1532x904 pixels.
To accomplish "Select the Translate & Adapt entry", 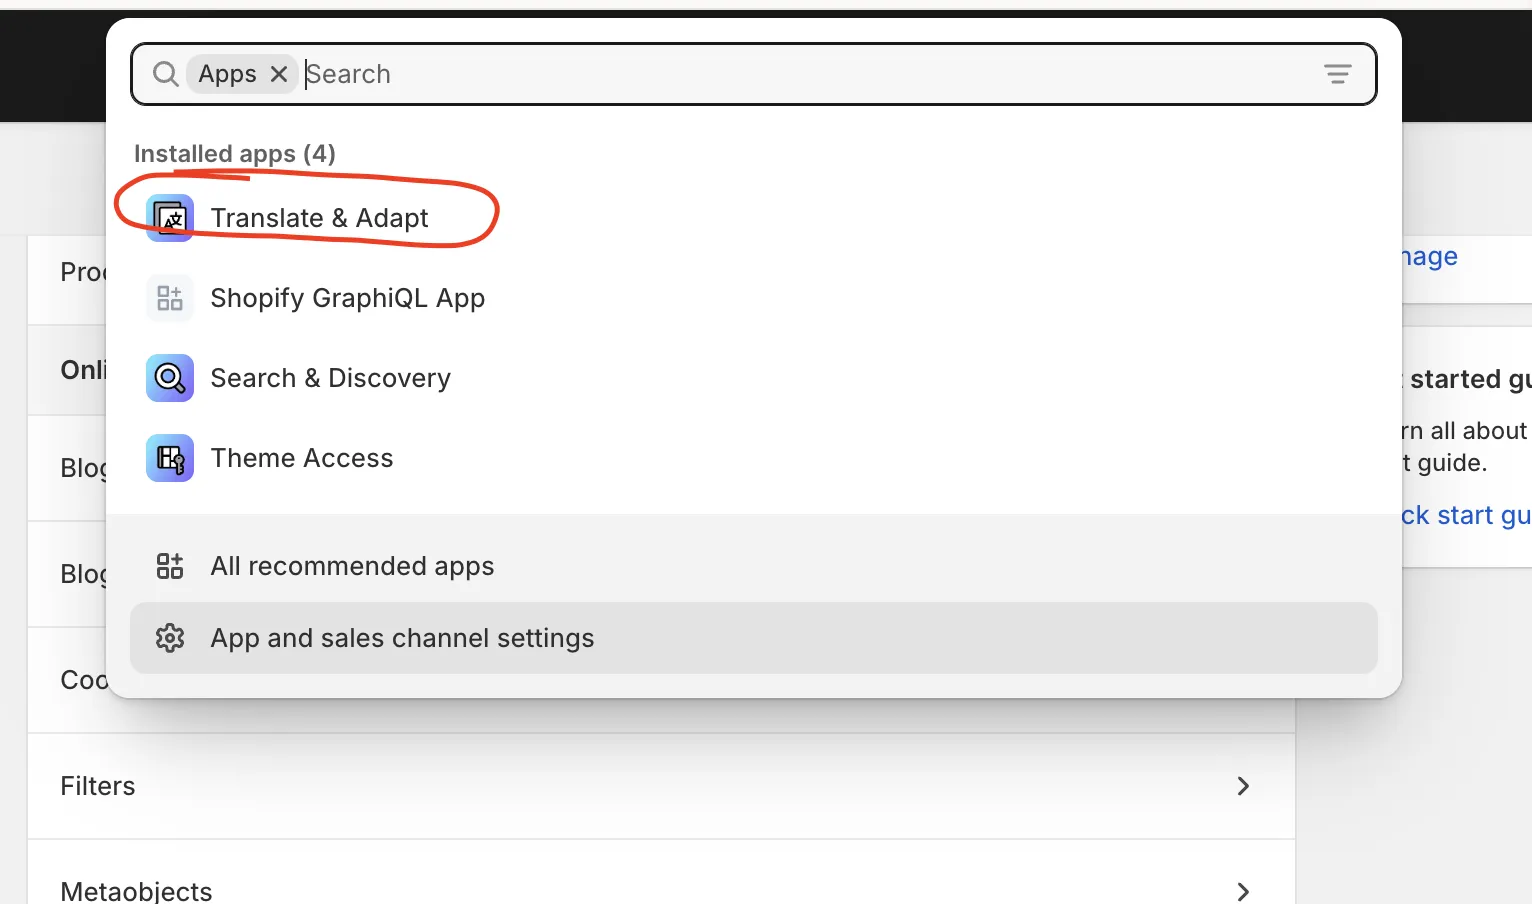I will click(319, 217).
